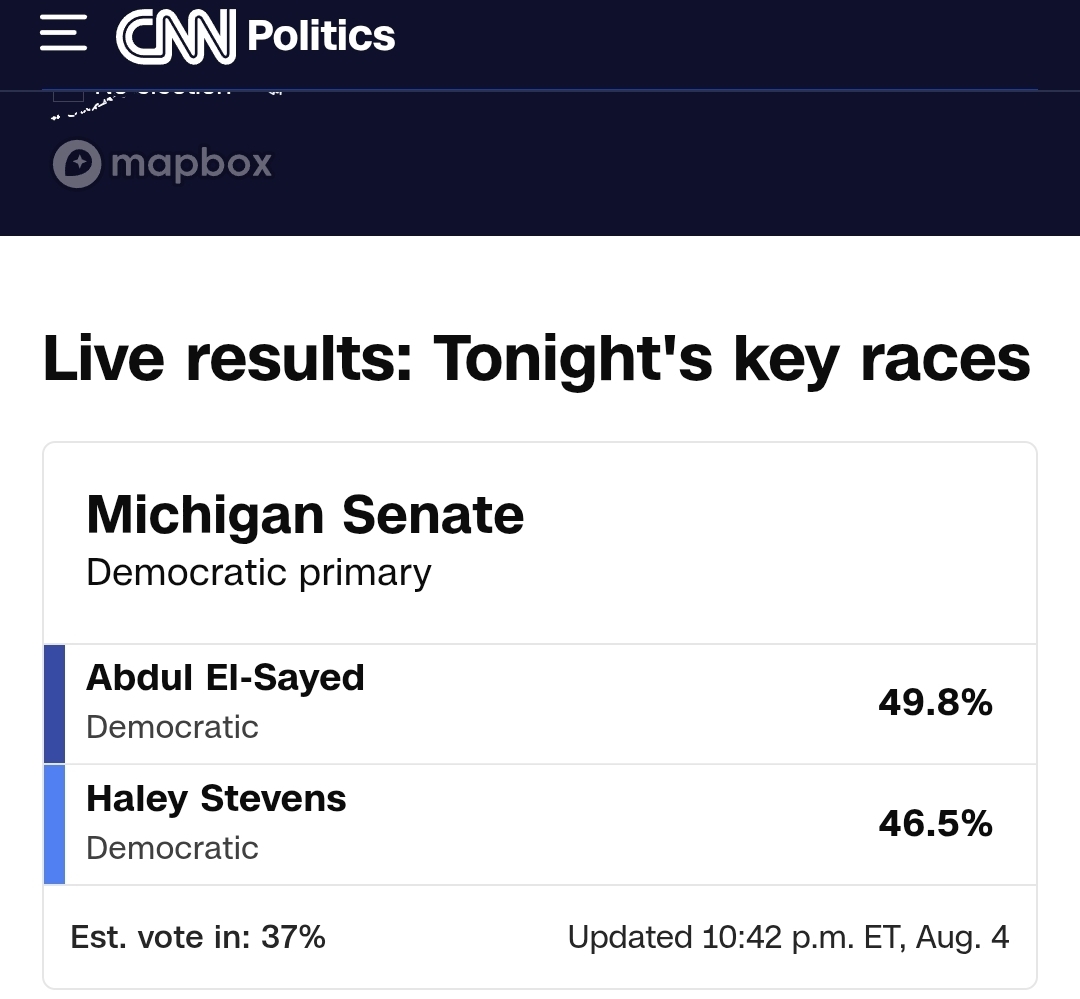Open the hamburger navigation menu

tap(63, 34)
